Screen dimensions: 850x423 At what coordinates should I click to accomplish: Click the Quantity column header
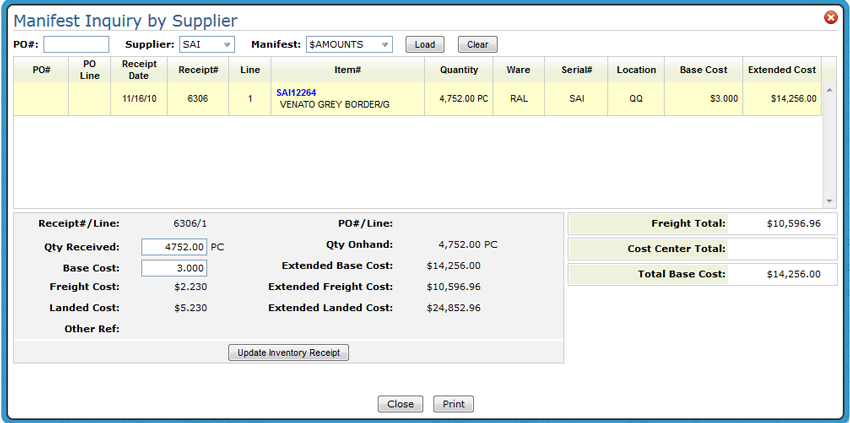tap(459, 70)
